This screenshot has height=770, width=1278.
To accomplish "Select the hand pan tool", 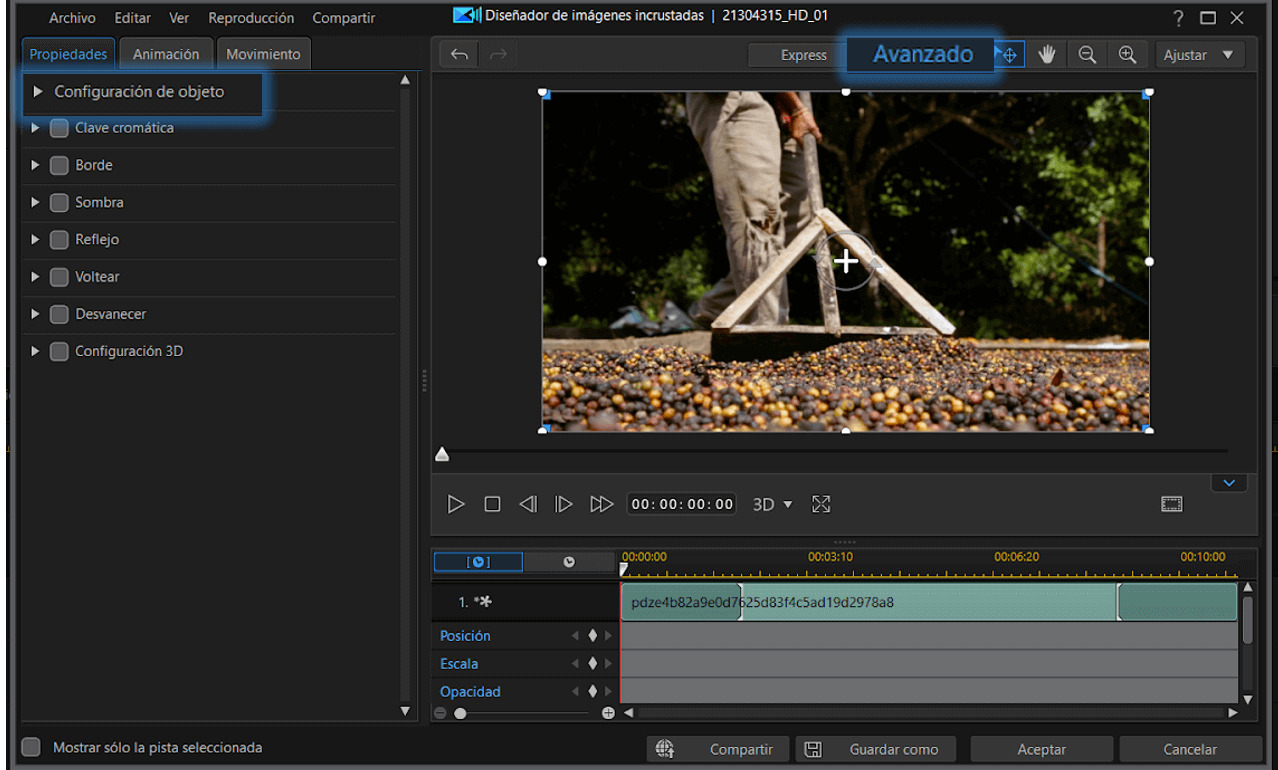I will pyautogui.click(x=1047, y=55).
